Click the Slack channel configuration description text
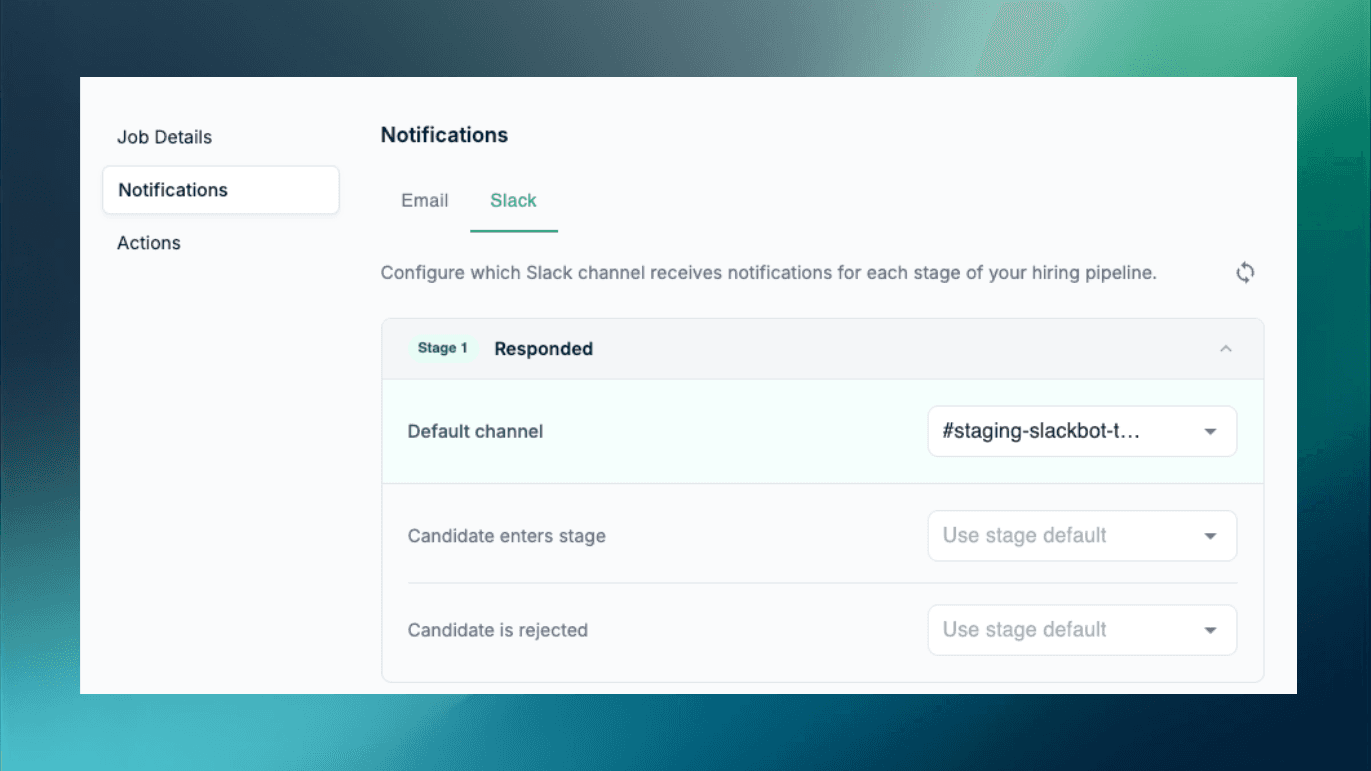This screenshot has width=1371, height=771. [769, 273]
